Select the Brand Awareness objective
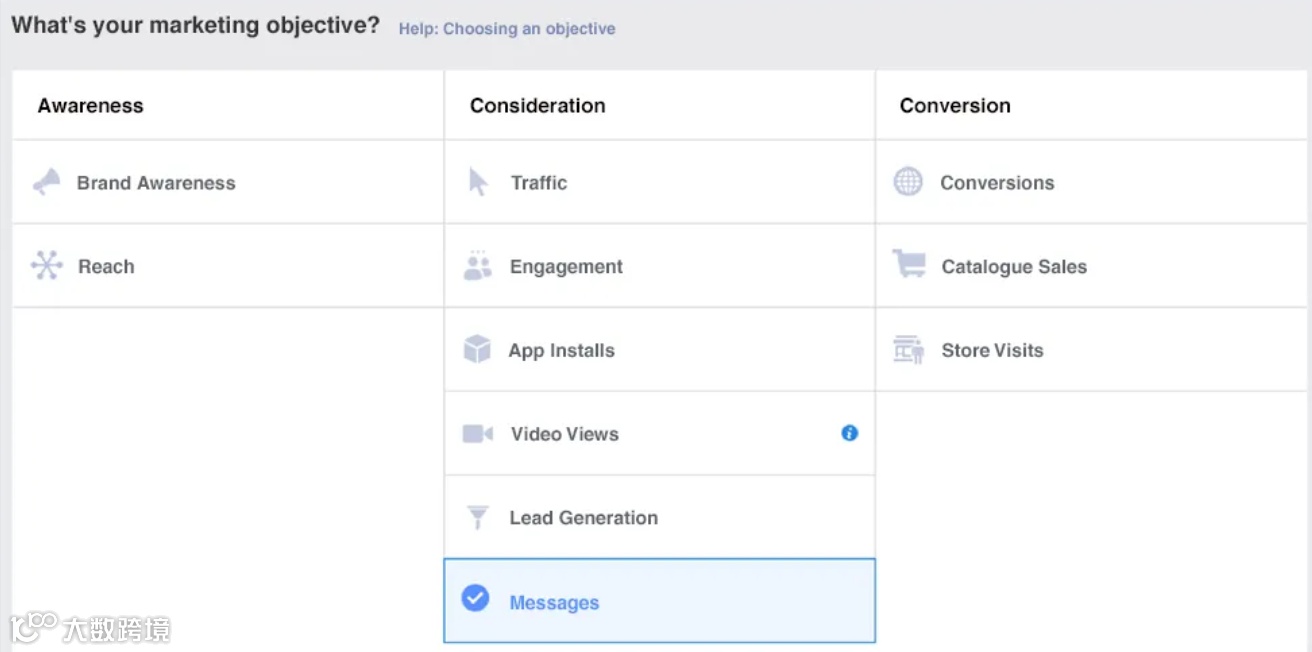The height and width of the screenshot is (652, 1312). click(x=156, y=183)
